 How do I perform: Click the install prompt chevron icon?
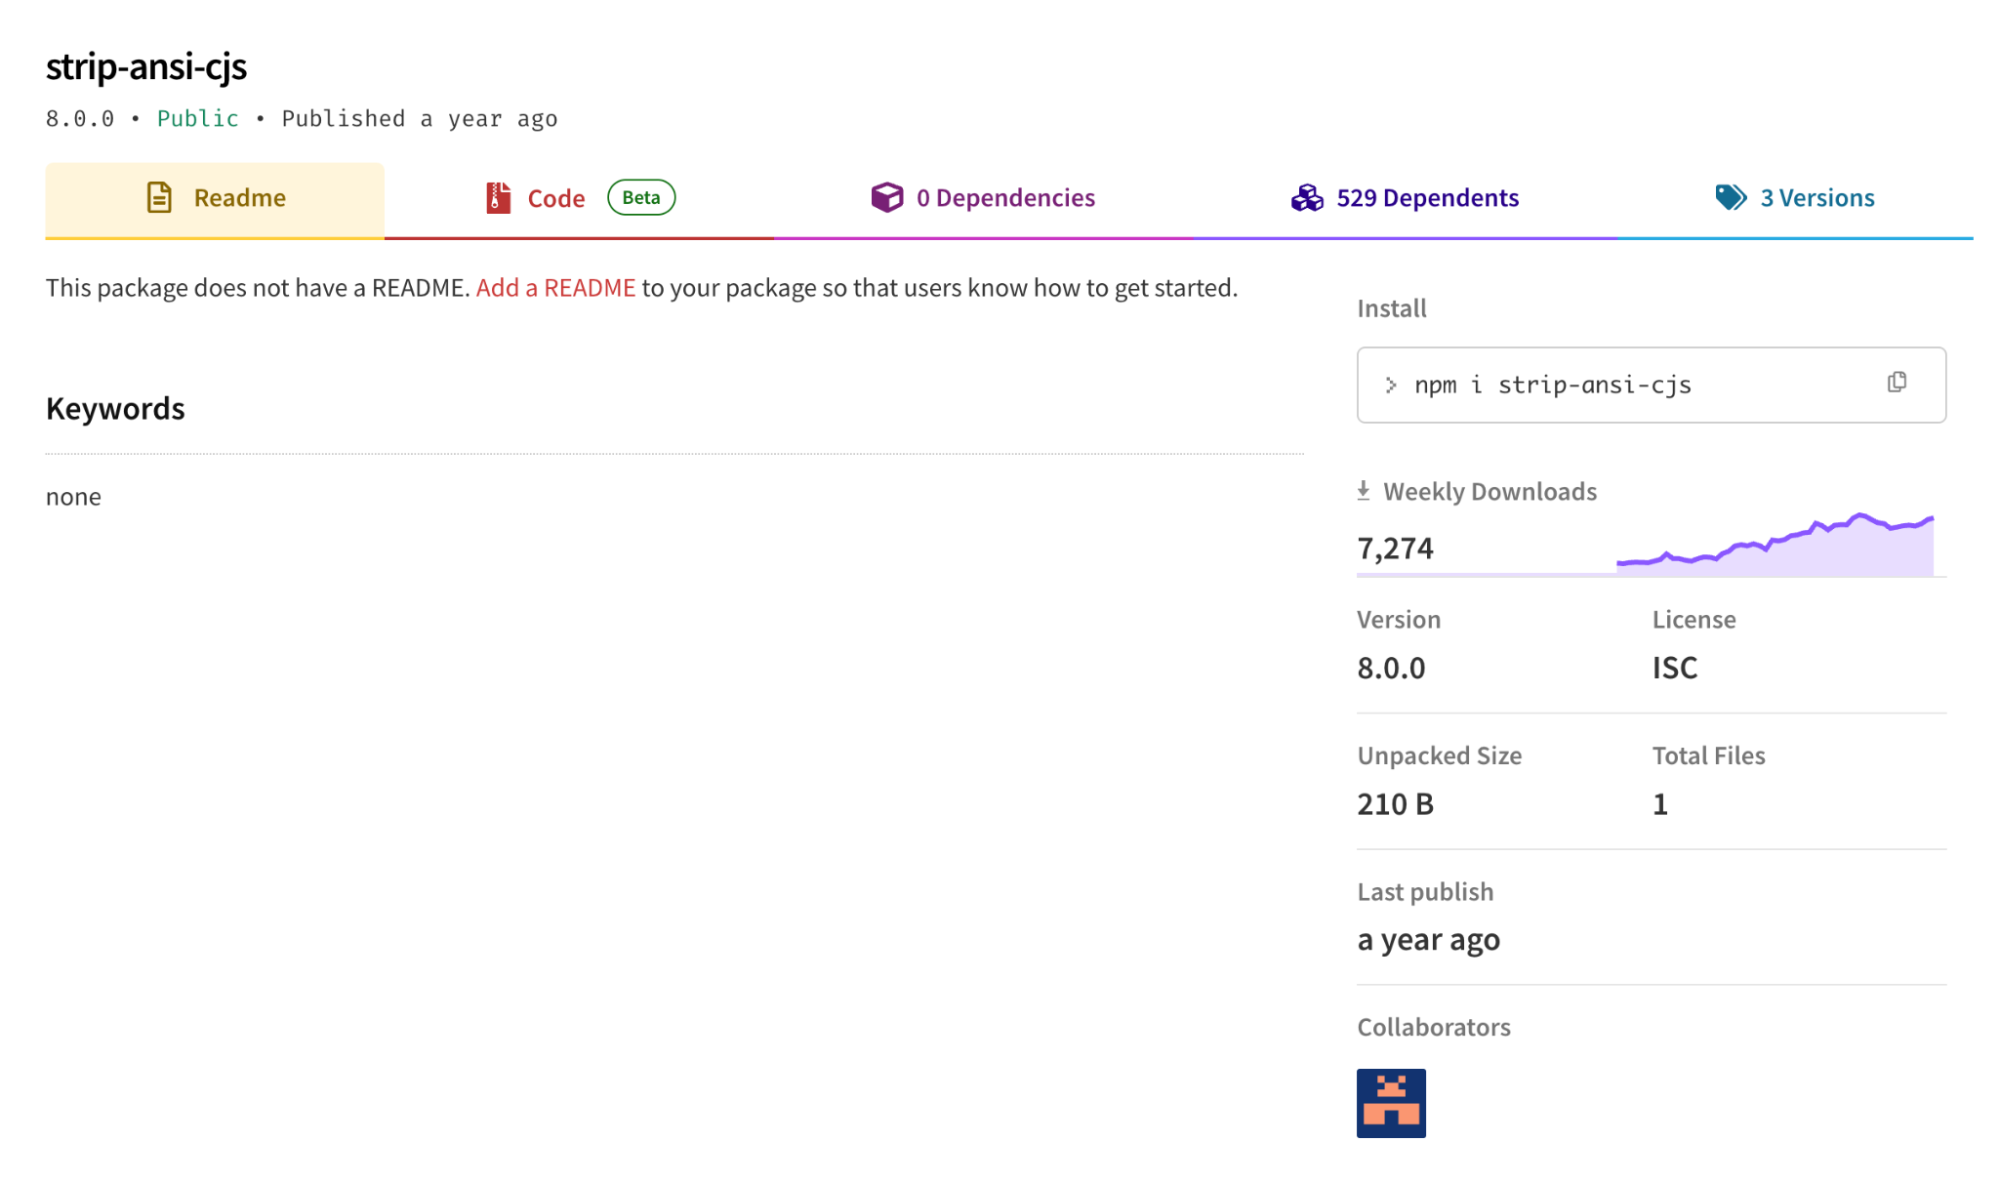(x=1390, y=385)
